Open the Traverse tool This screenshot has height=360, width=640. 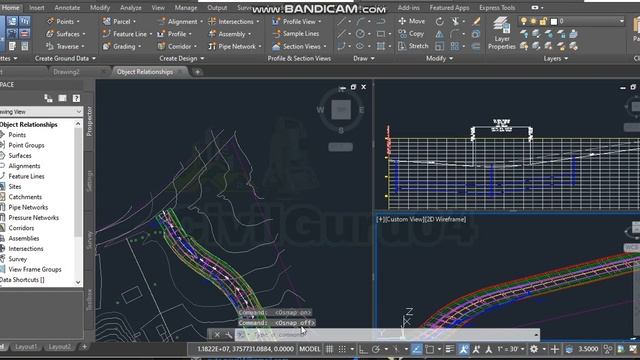pos(65,47)
